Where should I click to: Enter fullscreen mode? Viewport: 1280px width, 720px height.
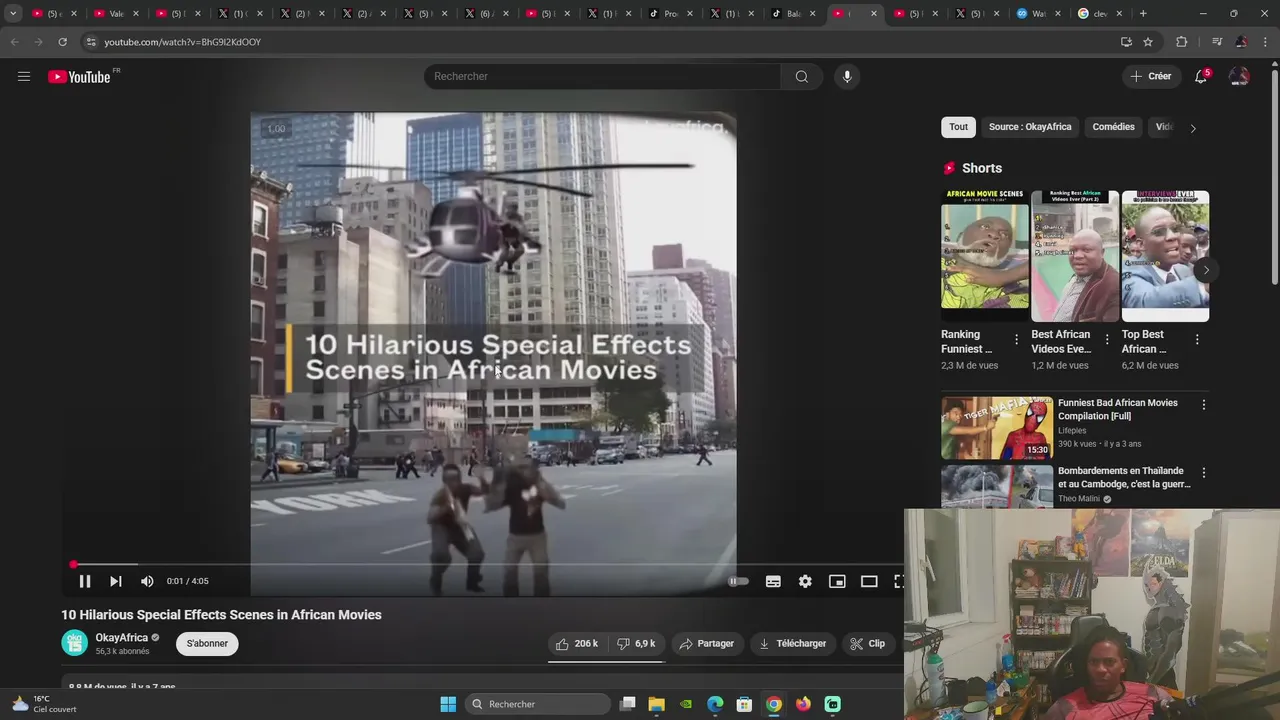coord(898,581)
